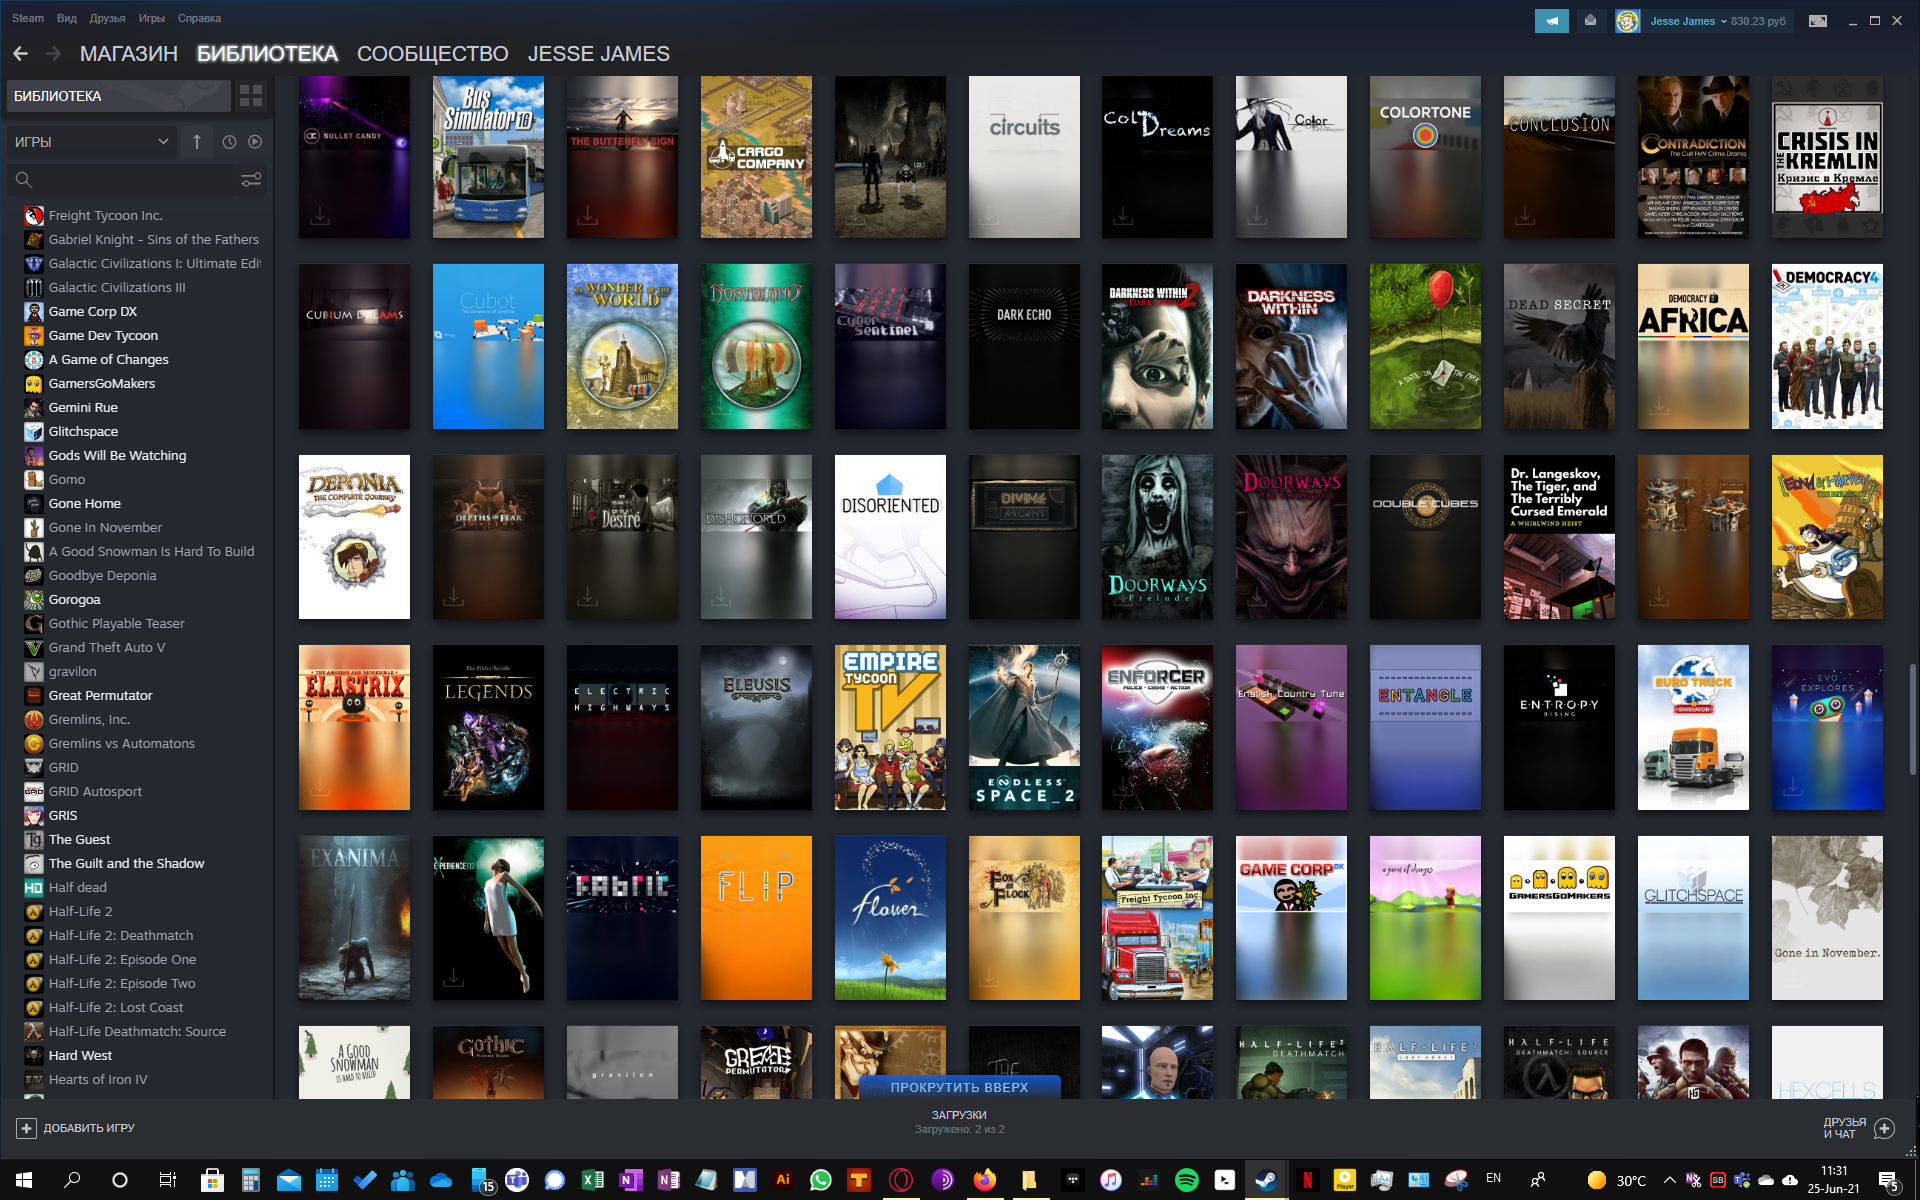Click the Windows Start button

(x=24, y=1180)
